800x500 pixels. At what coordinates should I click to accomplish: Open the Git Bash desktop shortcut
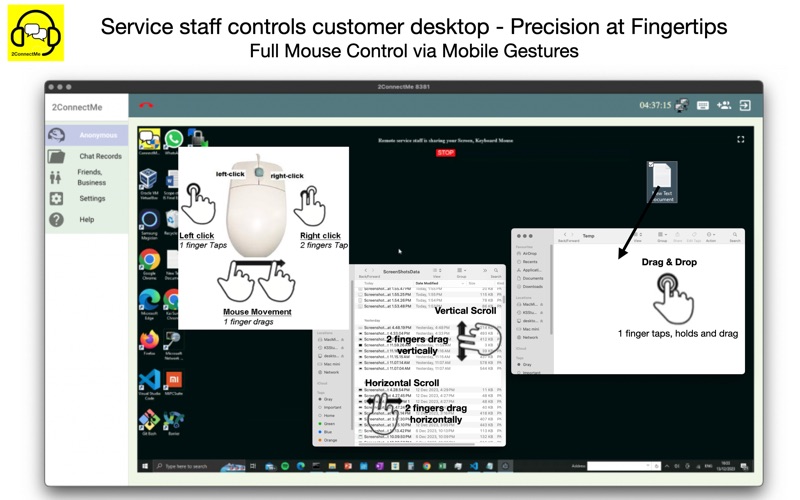point(149,422)
